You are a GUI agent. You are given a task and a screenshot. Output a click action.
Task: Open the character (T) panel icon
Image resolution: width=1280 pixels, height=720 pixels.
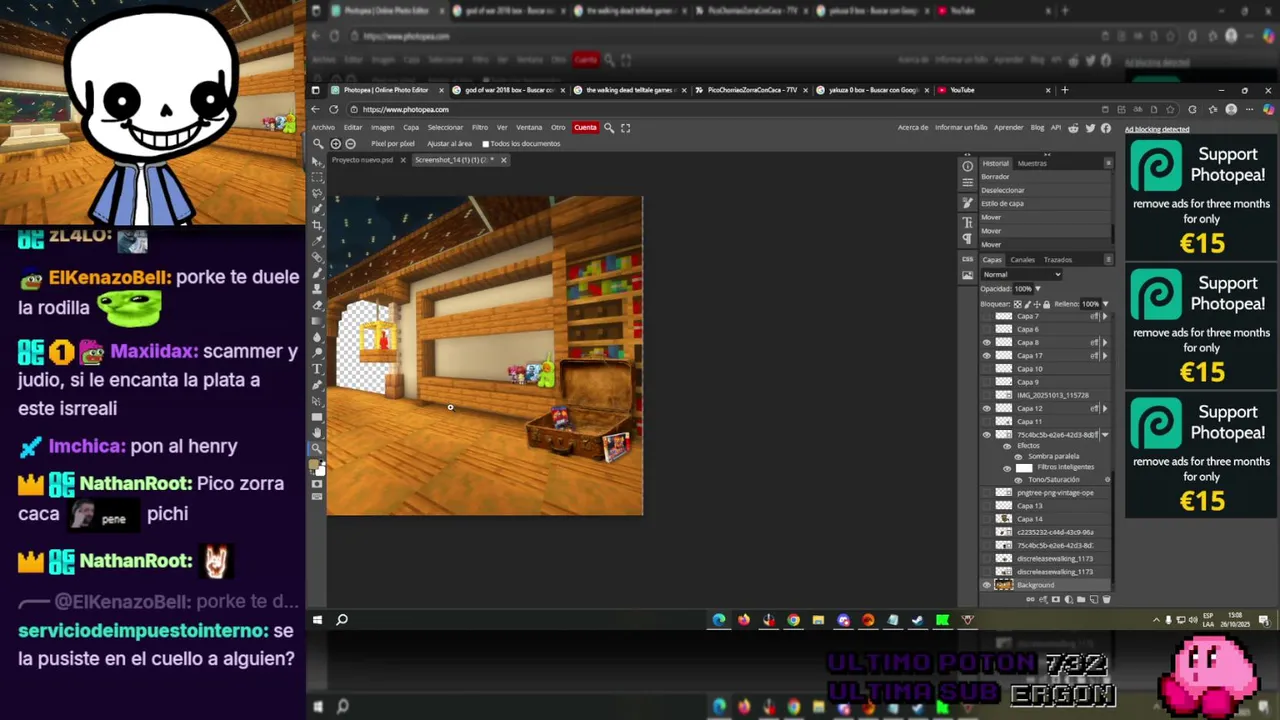[968, 223]
